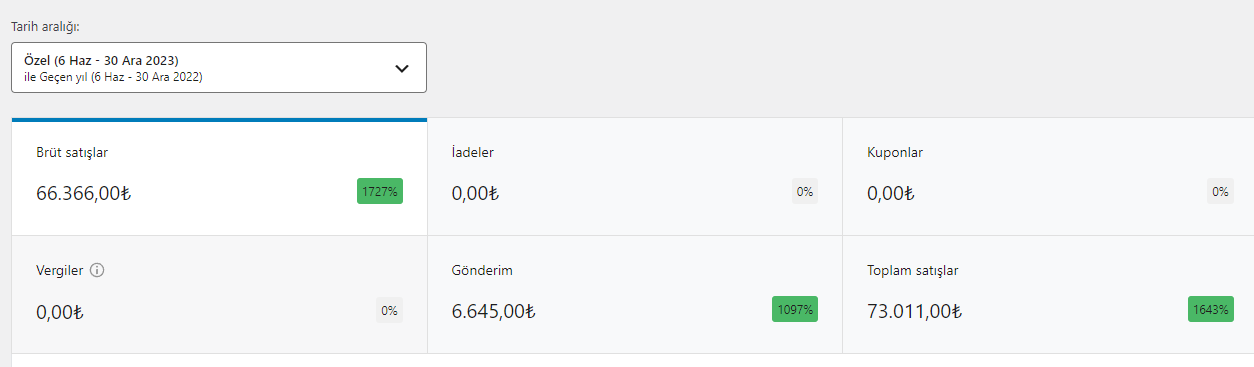Screen dimensions: 1254x367
Task: Click the 0,00₺ value under İadeler
Action: coord(476,193)
